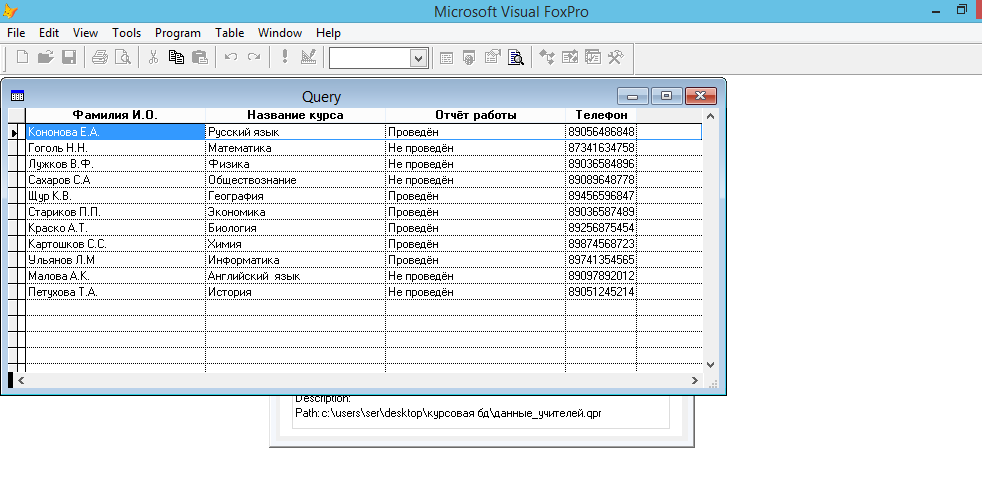The width and height of the screenshot is (982, 490).
Task: Open the View menu
Action: (85, 33)
